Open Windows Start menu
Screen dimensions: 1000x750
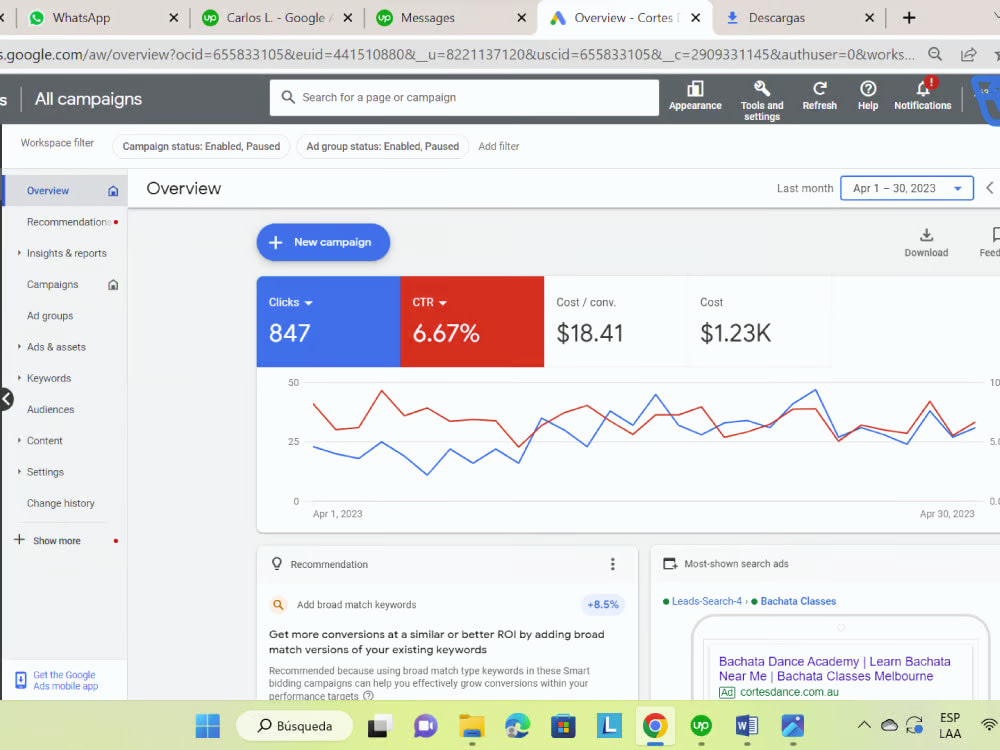pos(207,726)
